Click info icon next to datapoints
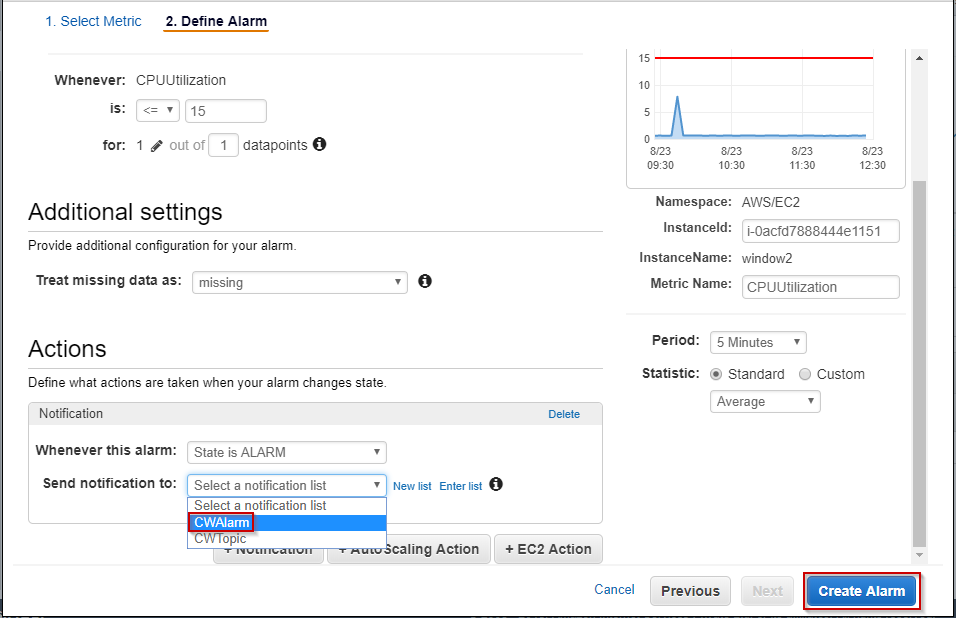This screenshot has height=618, width=956. point(319,144)
